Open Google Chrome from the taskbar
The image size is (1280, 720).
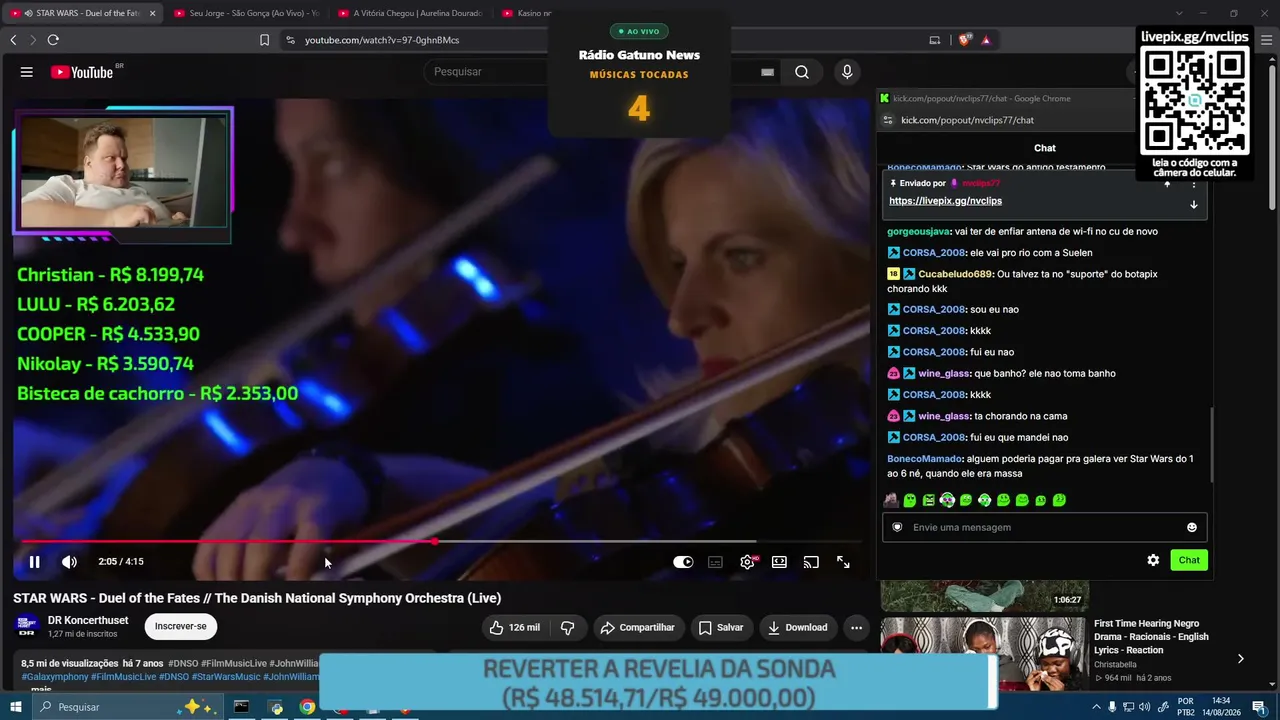click(x=307, y=707)
